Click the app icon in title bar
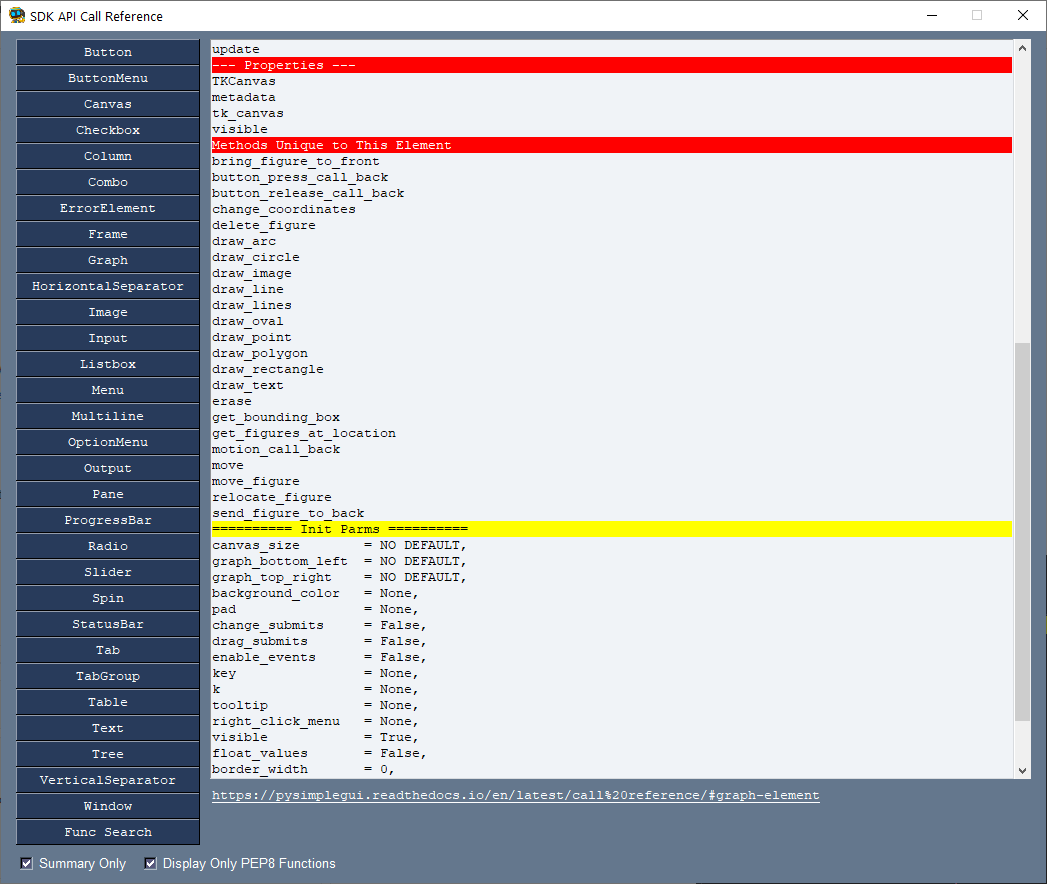The height and width of the screenshot is (884, 1047). [x=17, y=15]
